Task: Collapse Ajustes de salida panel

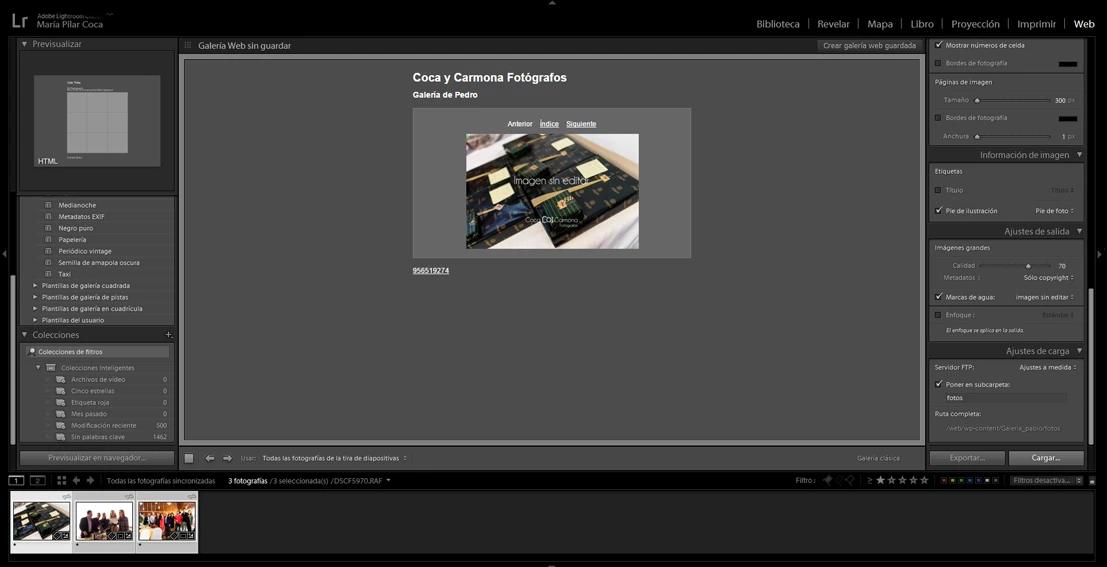Action: [x=1079, y=231]
